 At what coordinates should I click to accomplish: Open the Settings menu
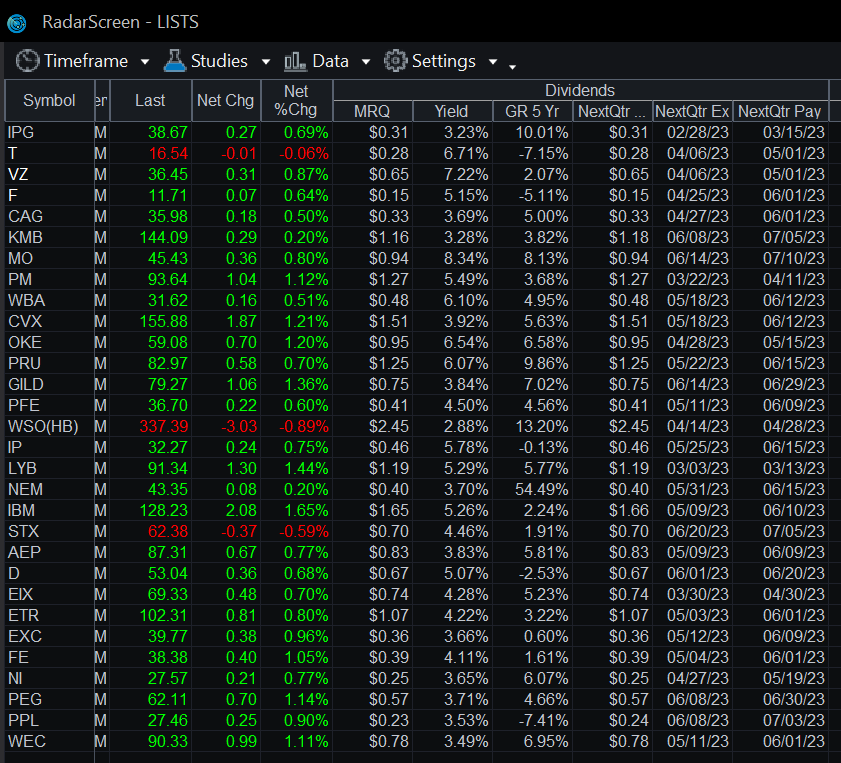(444, 61)
